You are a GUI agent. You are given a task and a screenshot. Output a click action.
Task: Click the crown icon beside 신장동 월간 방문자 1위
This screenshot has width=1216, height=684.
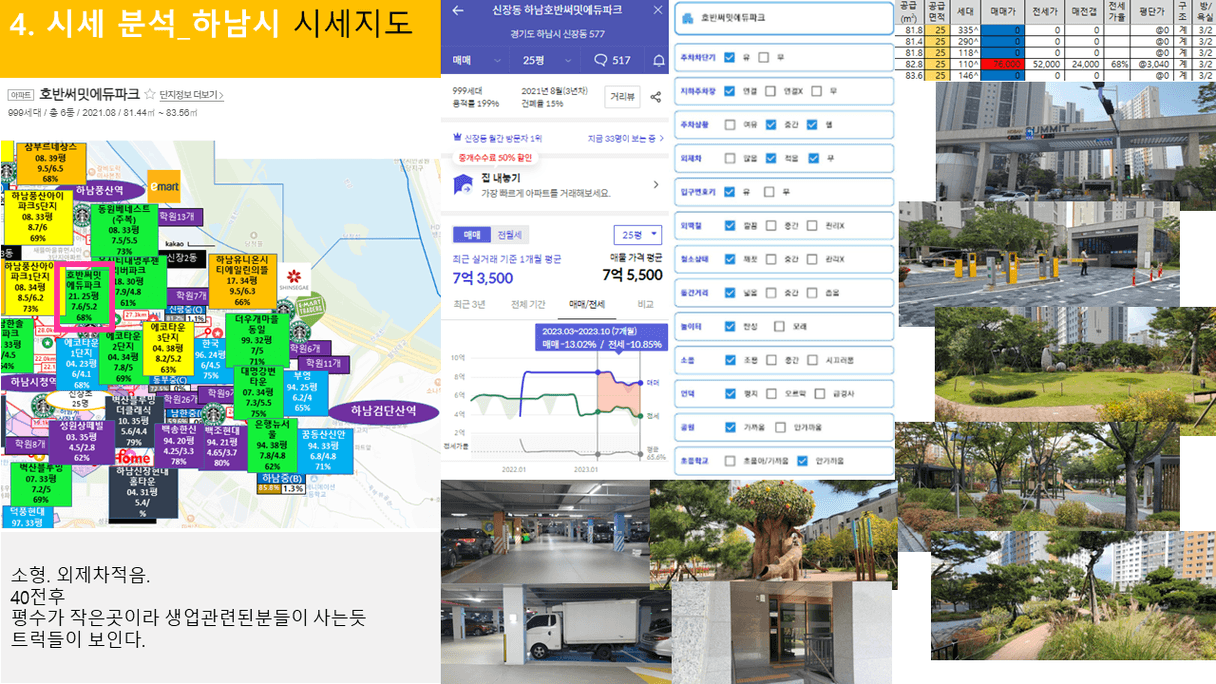pyautogui.click(x=458, y=138)
